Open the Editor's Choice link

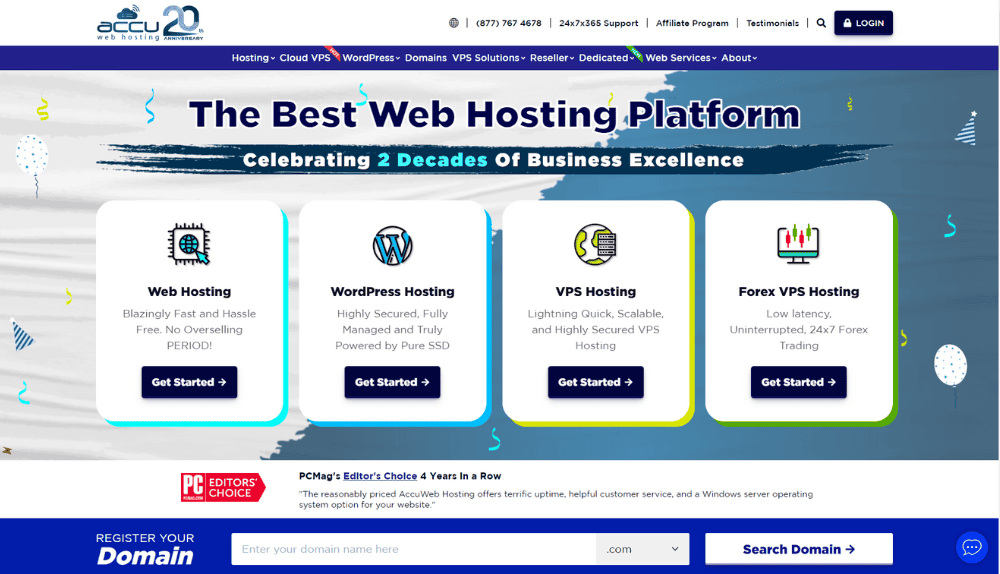[x=380, y=476]
